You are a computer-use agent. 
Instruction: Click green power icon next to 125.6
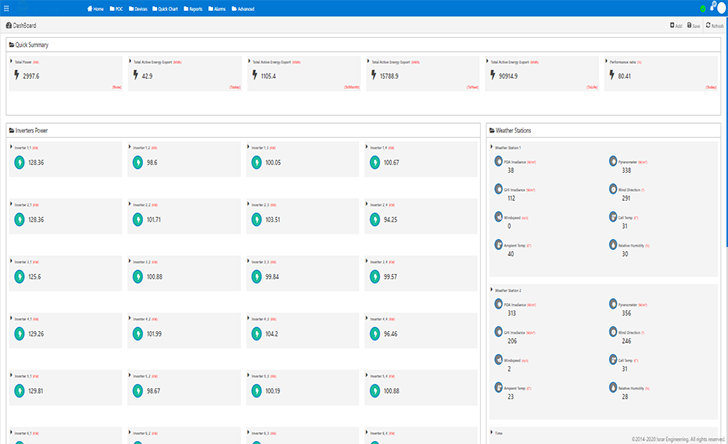(19, 276)
